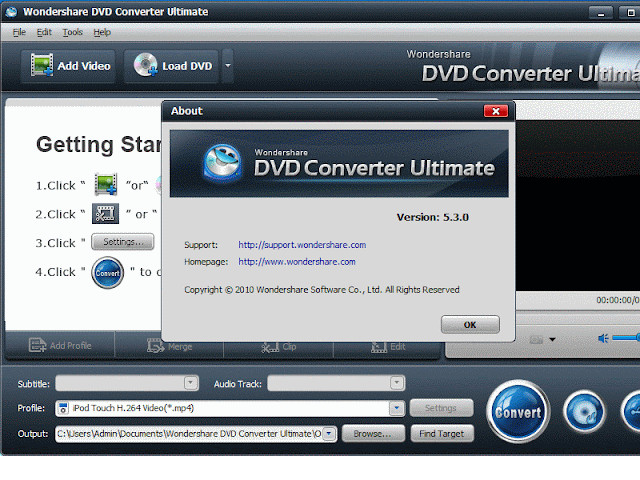Open the snapshot dropdown arrow under the preview
Screen dimensions: 640x480
click(x=552, y=340)
